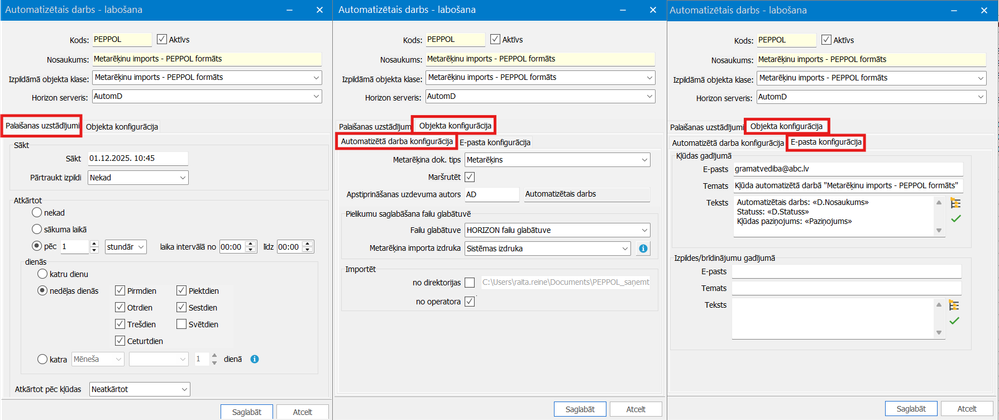Viewport: 999px width, 420px height.
Task: Tick the no direktorijas import checkbox
Action: [x=470, y=283]
